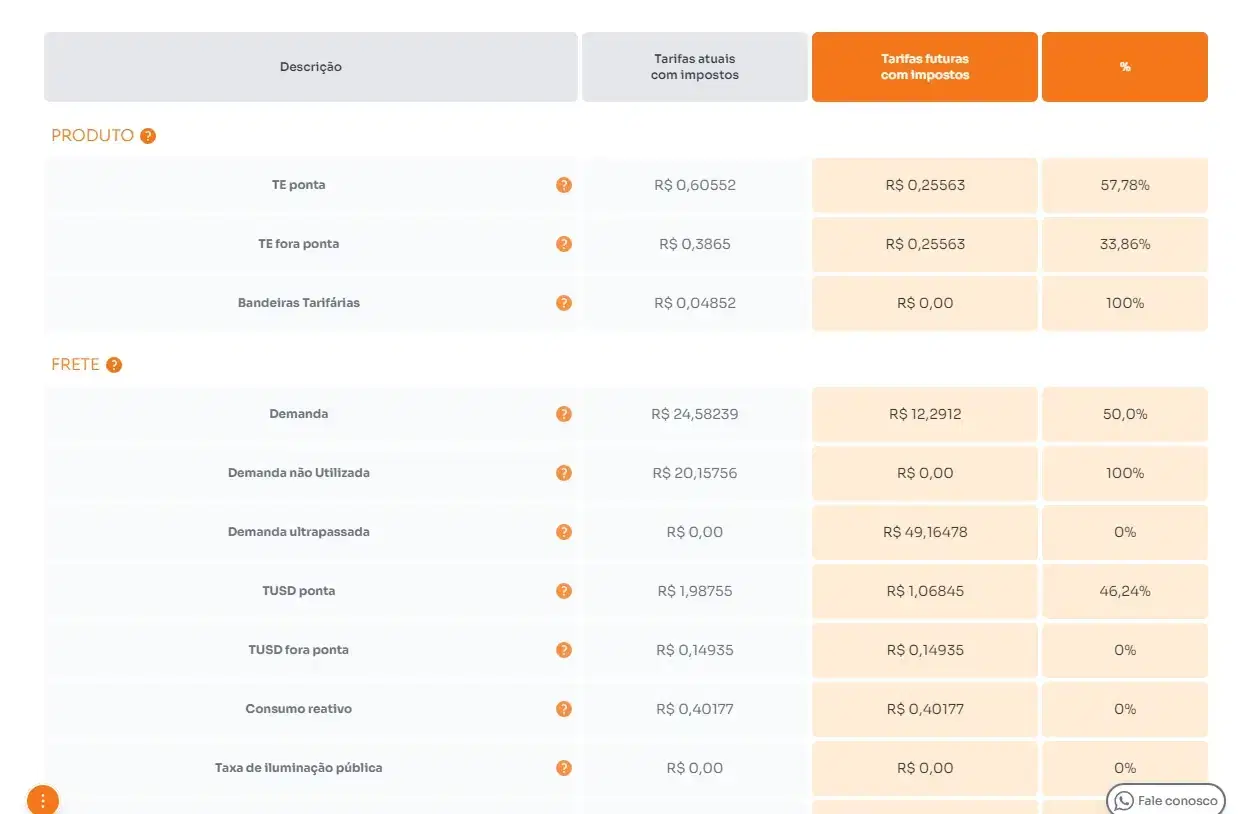The width and height of the screenshot is (1249, 814).
Task: Click current tariff for Taxa de iluminação pública
Action: coord(695,768)
